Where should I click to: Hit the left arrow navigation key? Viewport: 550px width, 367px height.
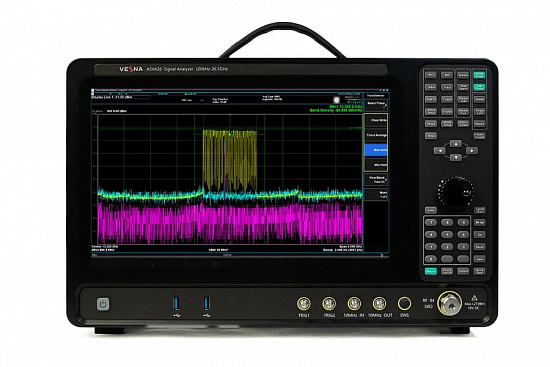coord(440,151)
